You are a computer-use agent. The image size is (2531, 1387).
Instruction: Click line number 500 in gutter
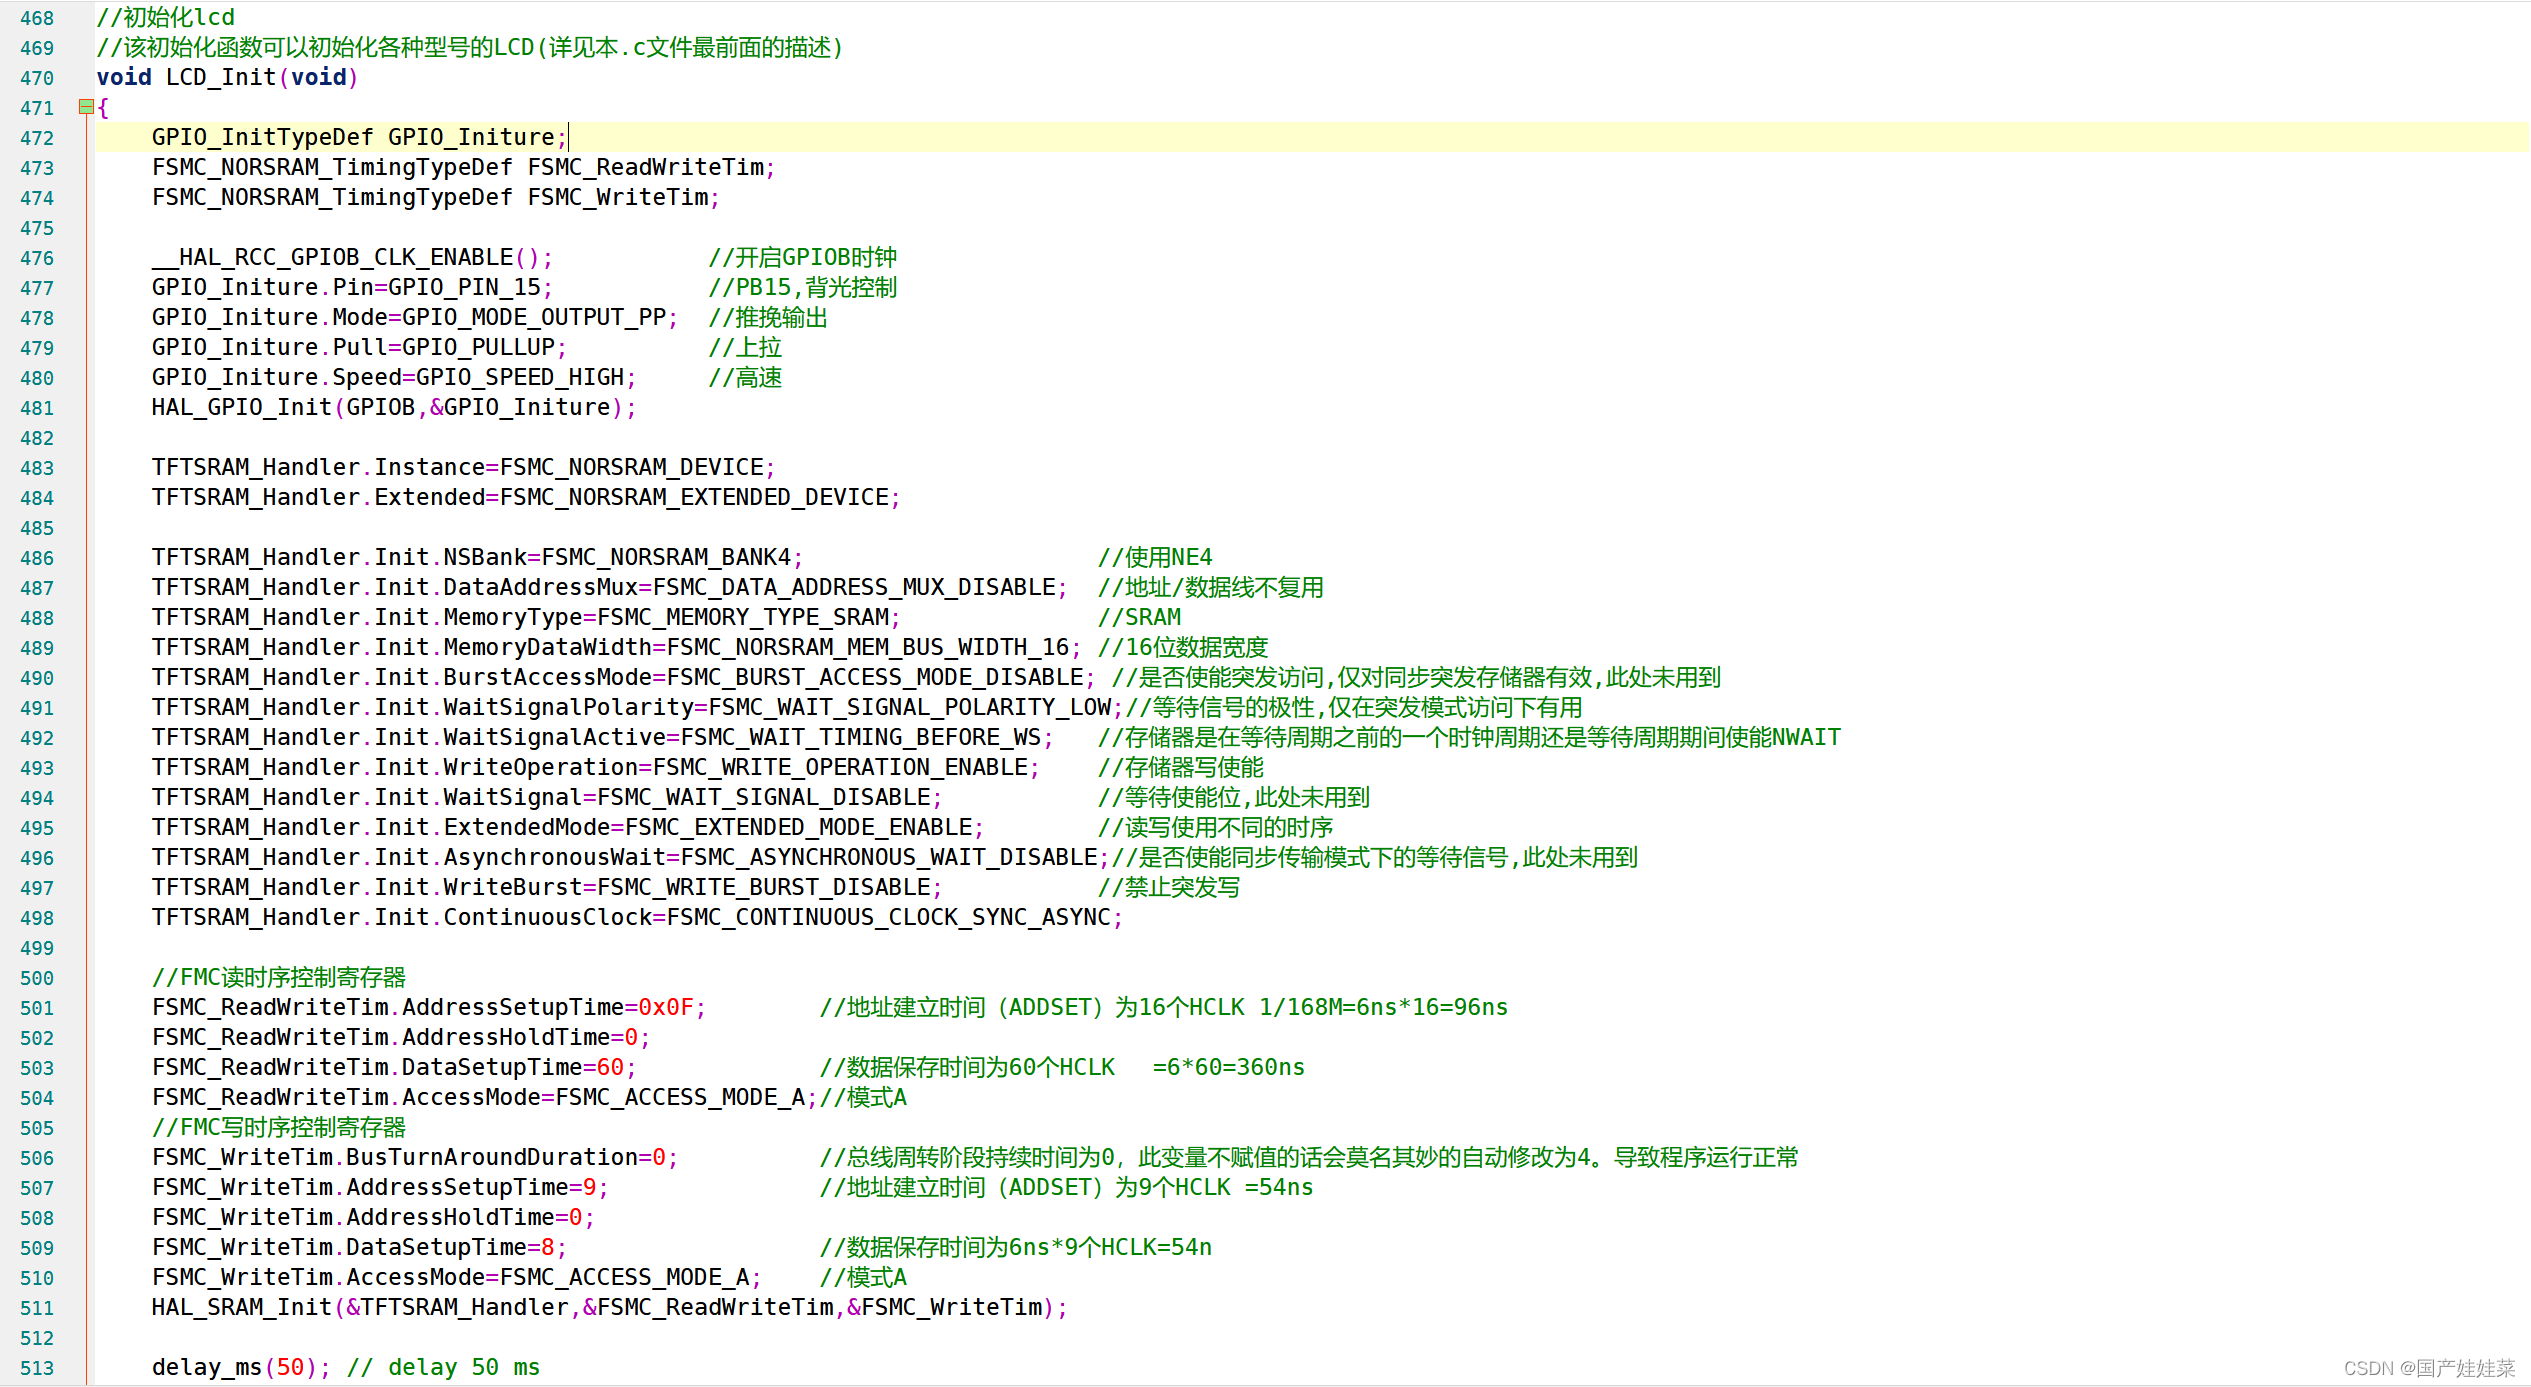[x=37, y=978]
